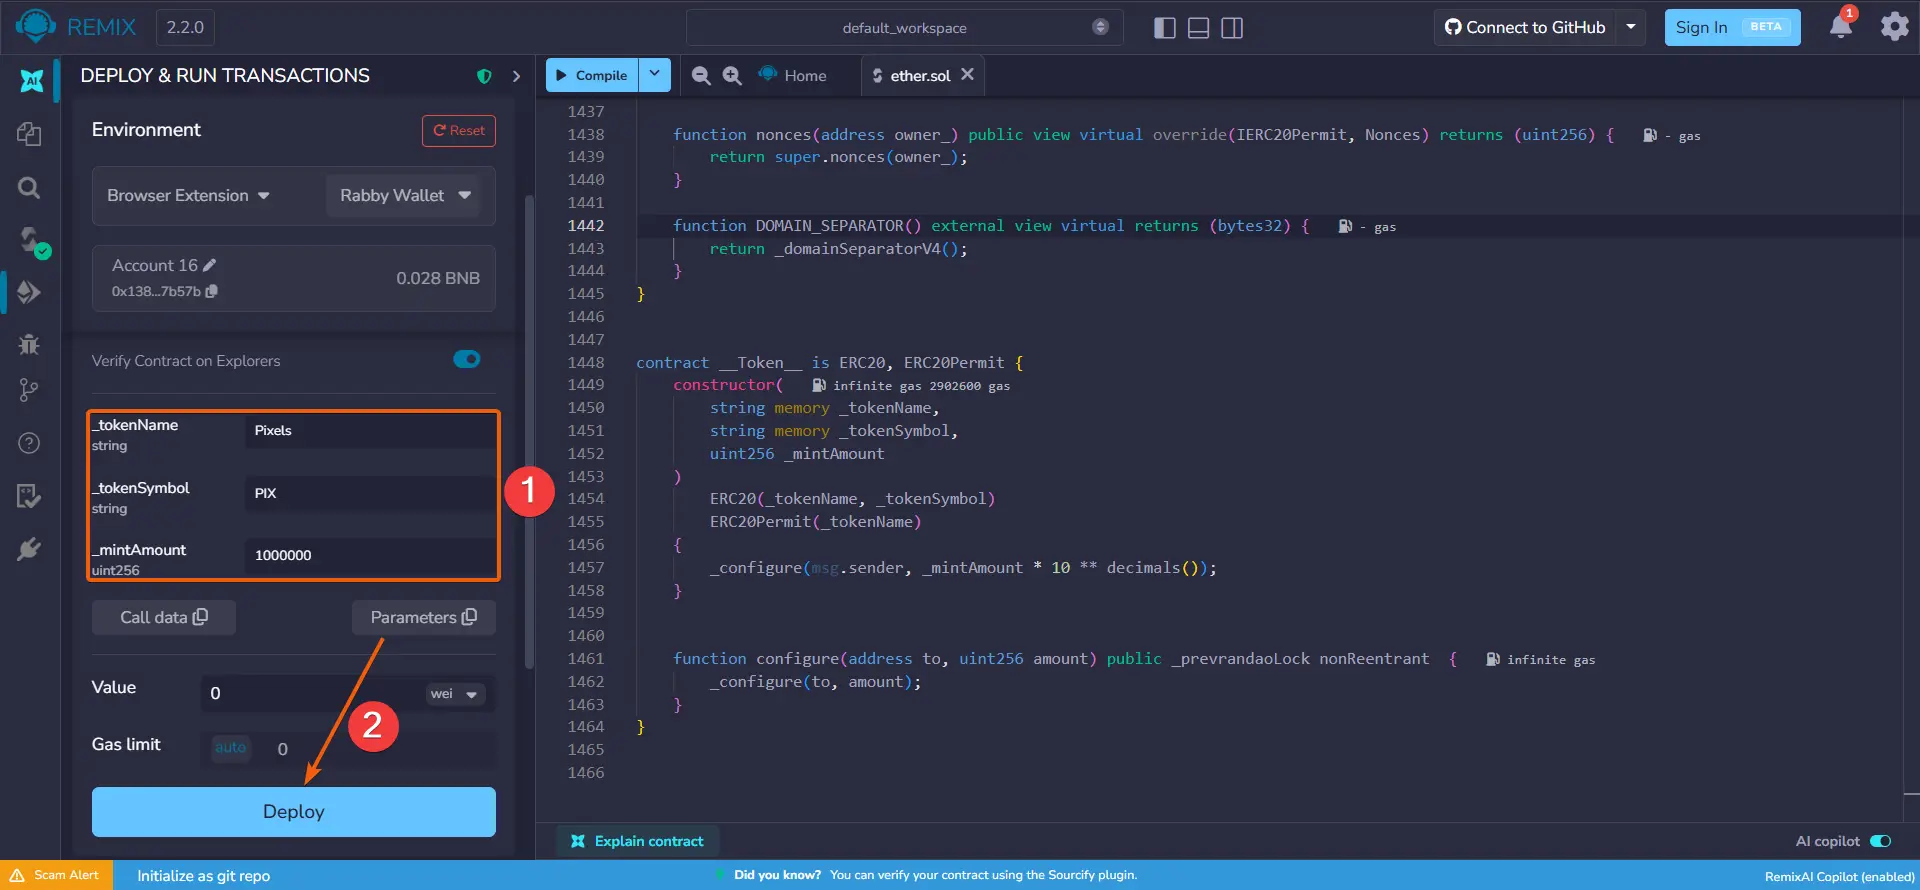This screenshot has height=890, width=1920.
Task: Click the zoom out magnifier icon
Action: pos(701,76)
